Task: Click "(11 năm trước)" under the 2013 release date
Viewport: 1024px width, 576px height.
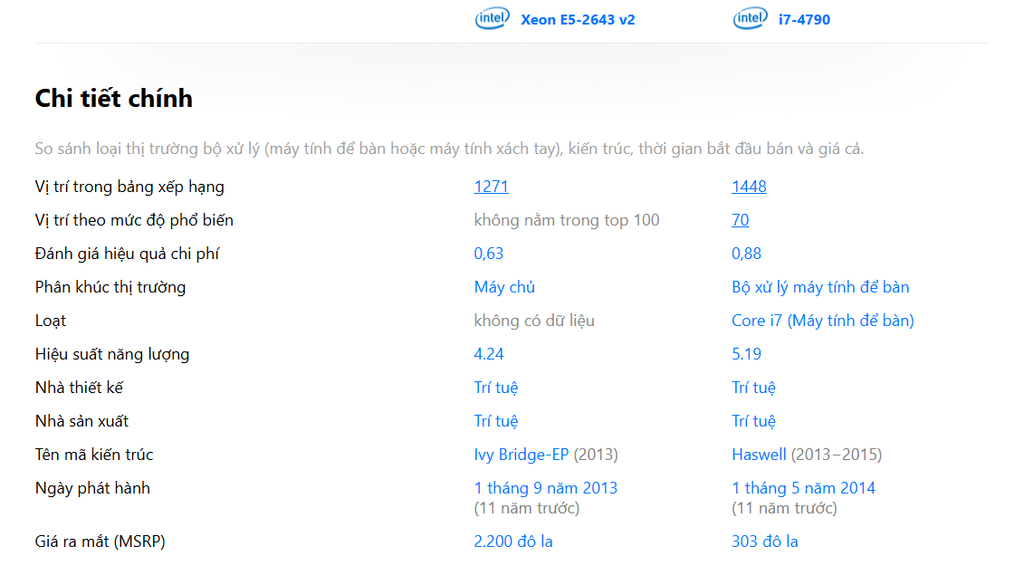Action: coord(527,508)
